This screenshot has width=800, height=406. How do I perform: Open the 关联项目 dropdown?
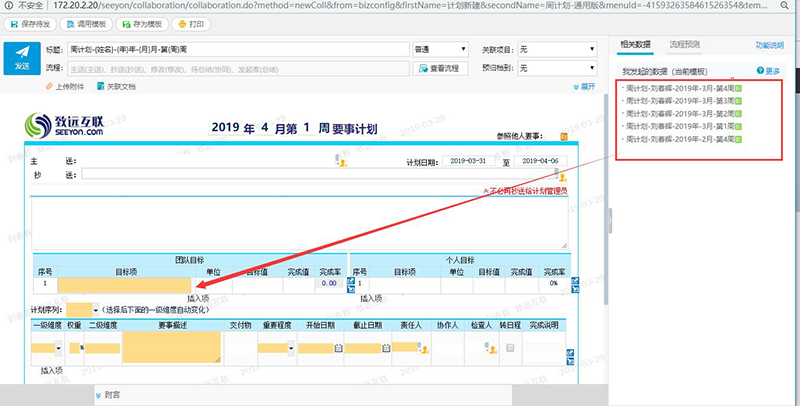[556, 48]
